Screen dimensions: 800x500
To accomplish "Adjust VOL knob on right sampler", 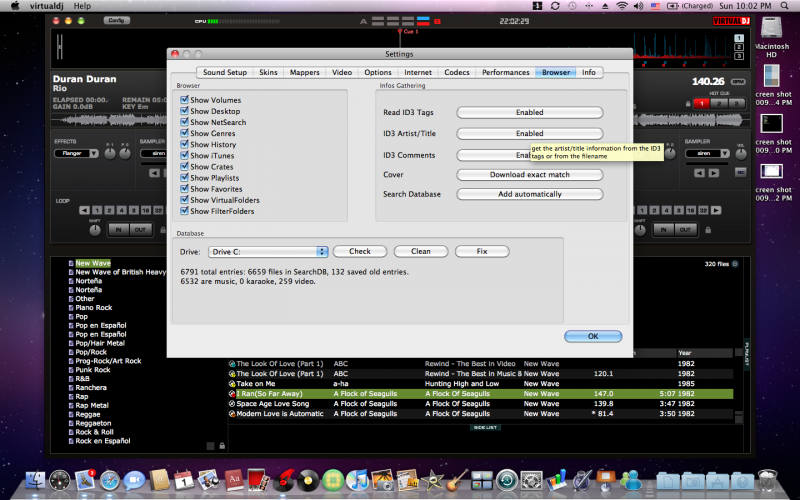I will click(x=741, y=153).
